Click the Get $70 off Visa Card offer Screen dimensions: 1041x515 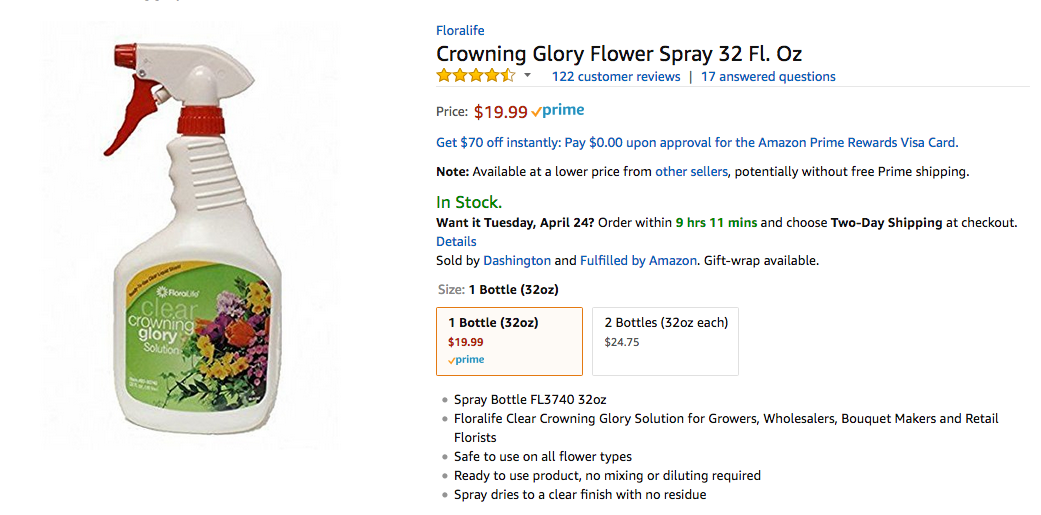pyautogui.click(x=697, y=142)
